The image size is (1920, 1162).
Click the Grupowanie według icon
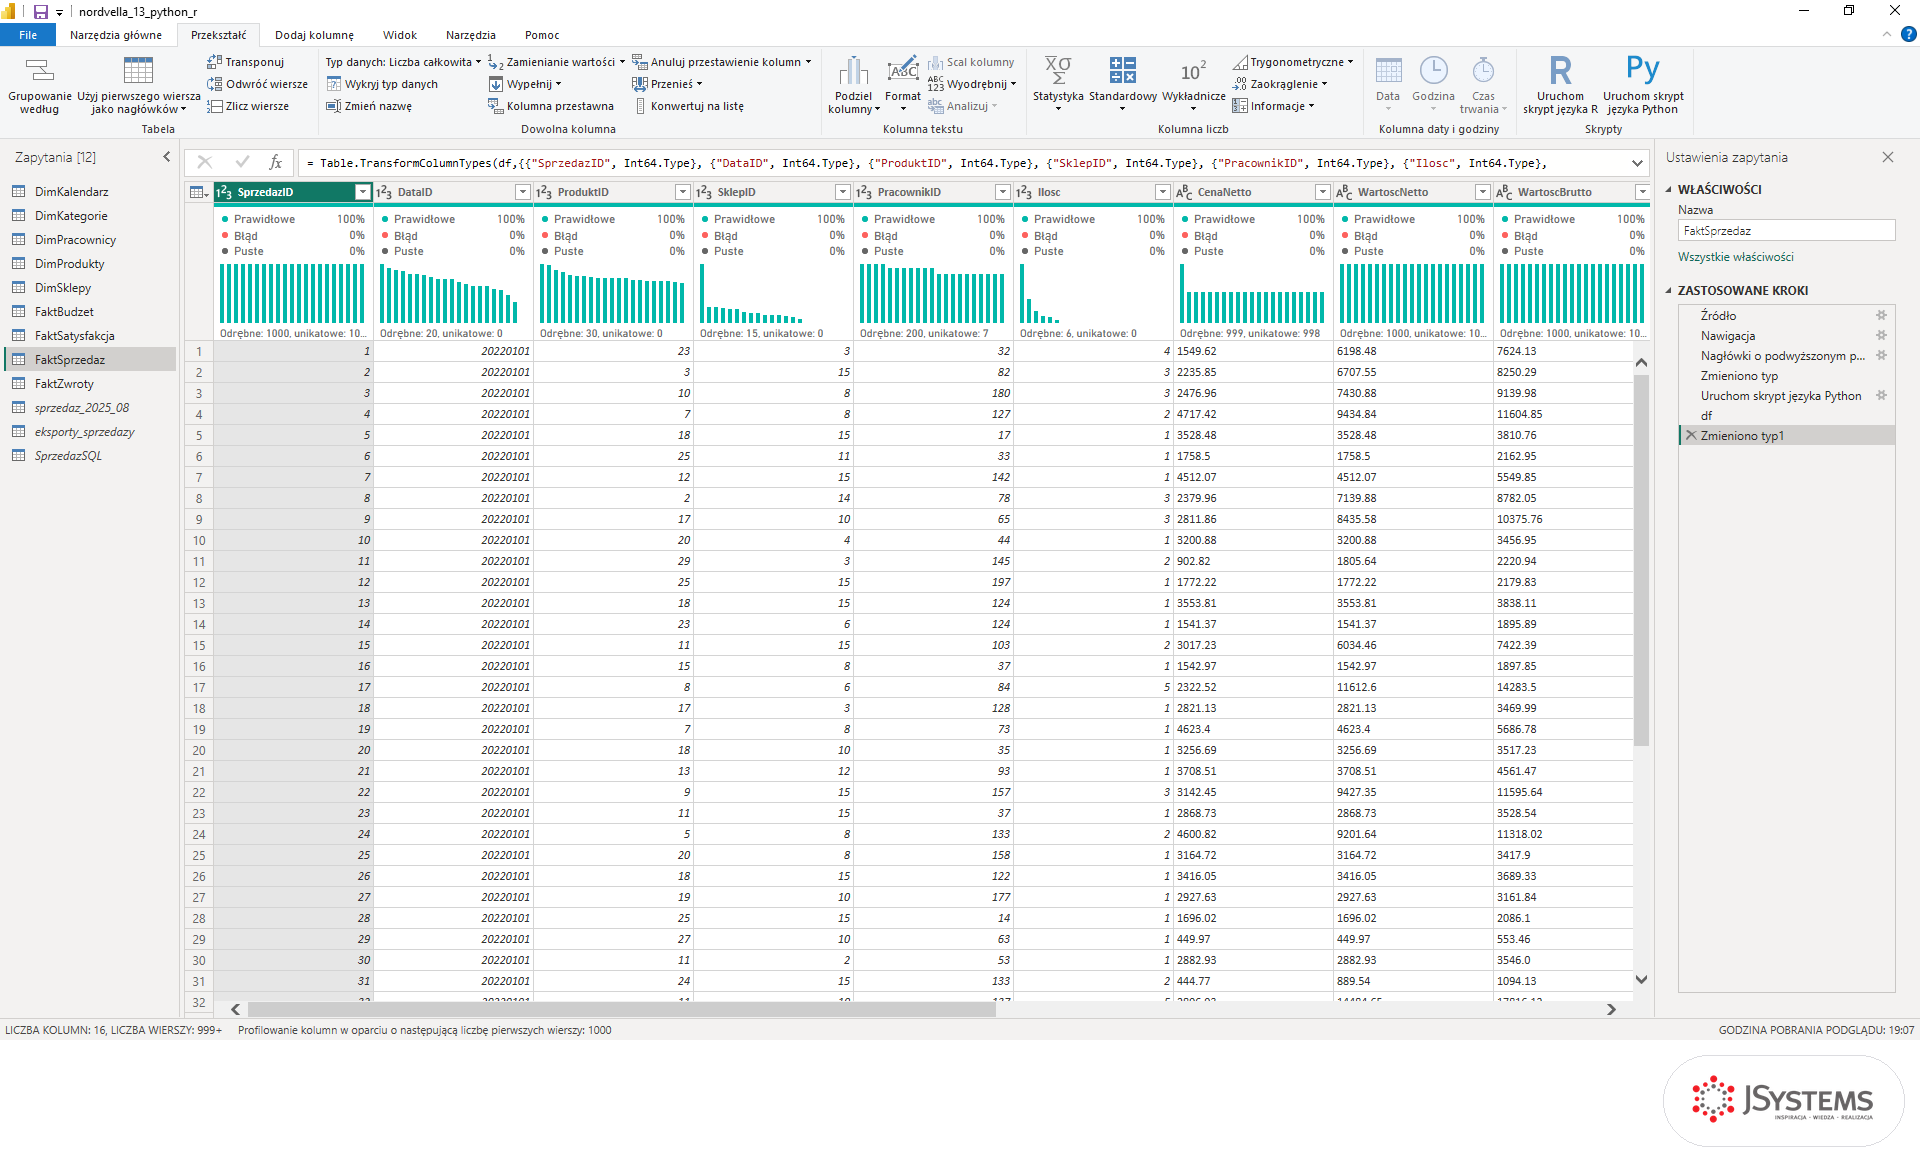39,70
